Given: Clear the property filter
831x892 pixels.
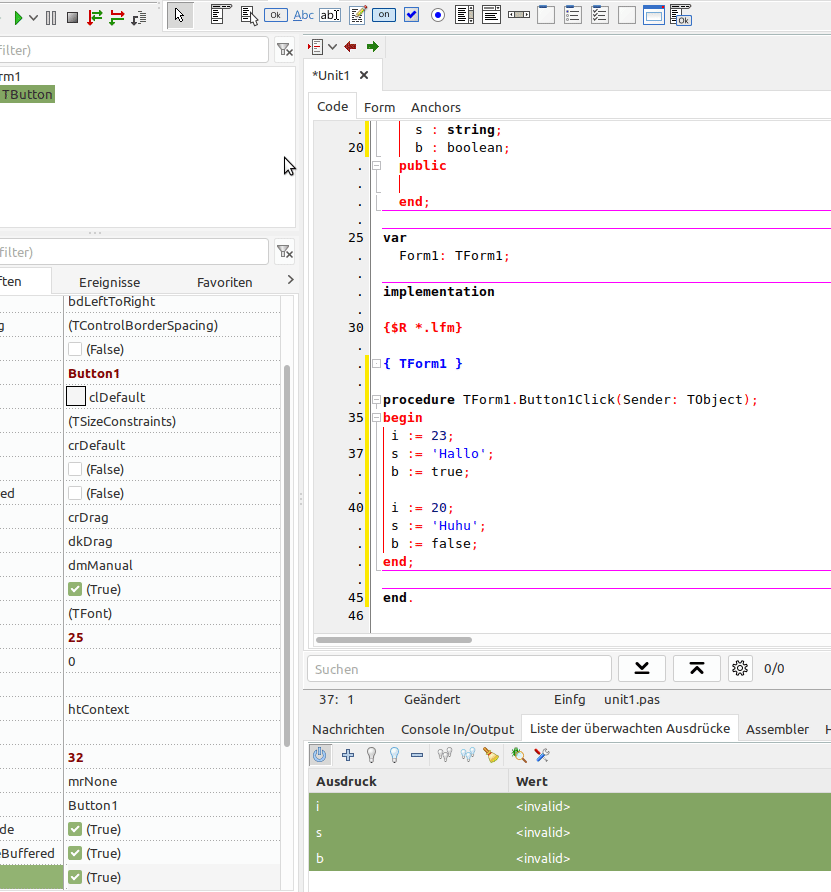Looking at the screenshot, I should point(284,251).
